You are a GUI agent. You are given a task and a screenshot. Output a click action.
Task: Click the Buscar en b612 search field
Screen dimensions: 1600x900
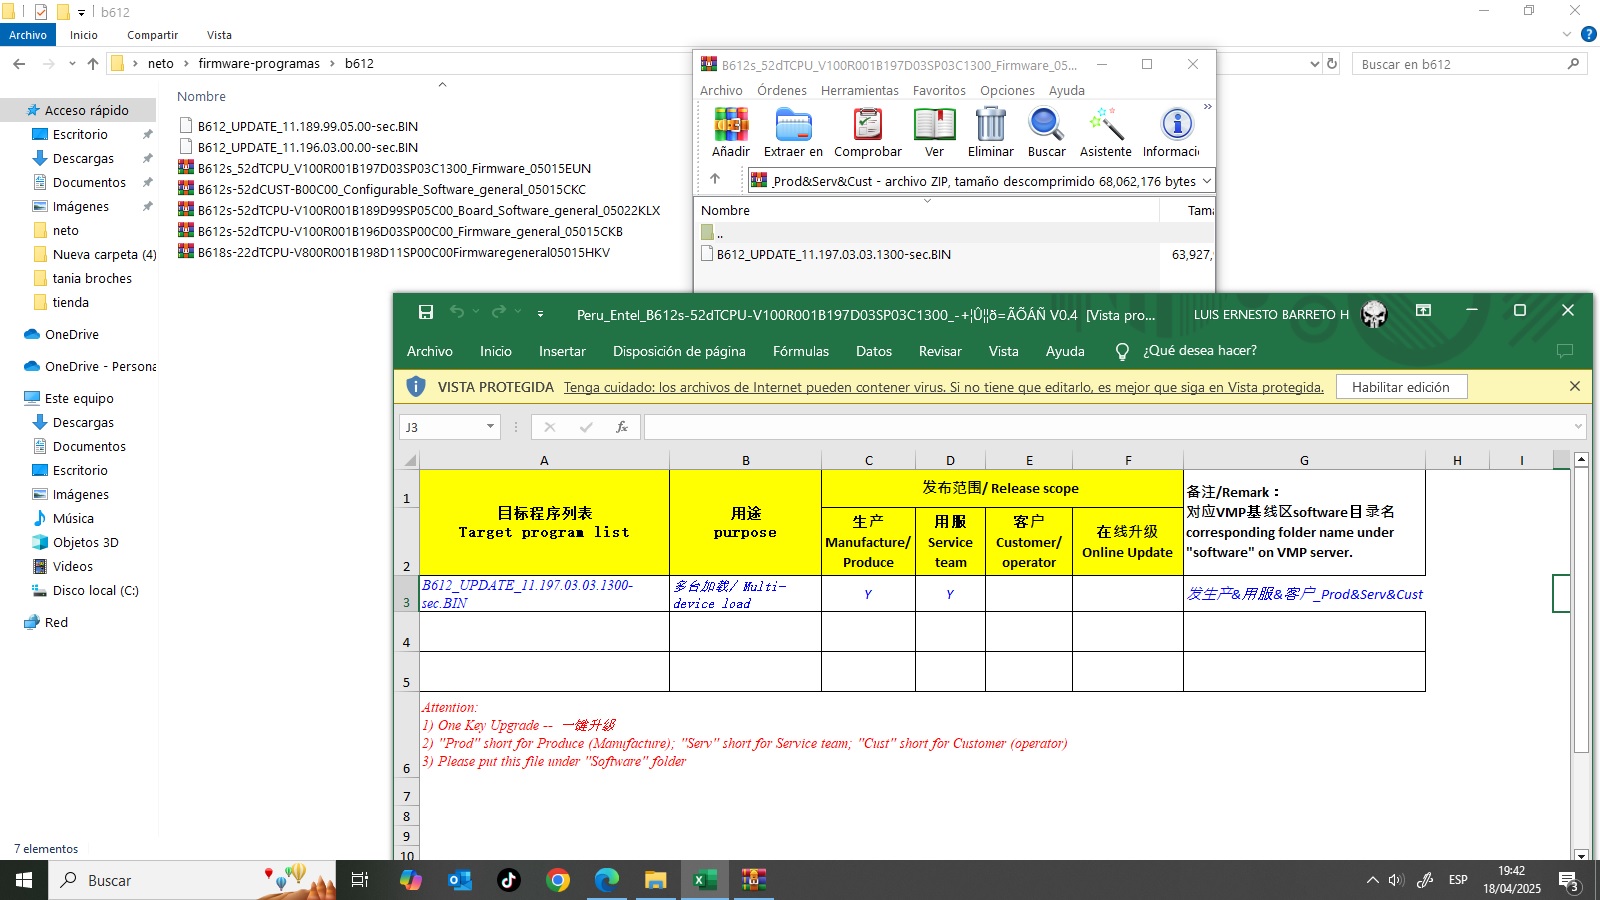tap(1460, 64)
